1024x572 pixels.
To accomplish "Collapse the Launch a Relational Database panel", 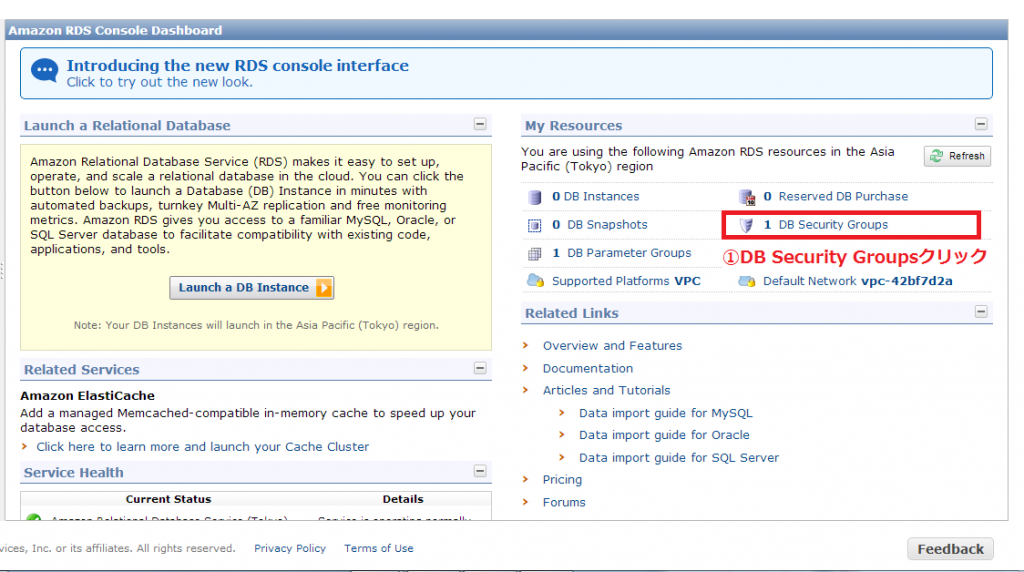I will click(480, 124).
